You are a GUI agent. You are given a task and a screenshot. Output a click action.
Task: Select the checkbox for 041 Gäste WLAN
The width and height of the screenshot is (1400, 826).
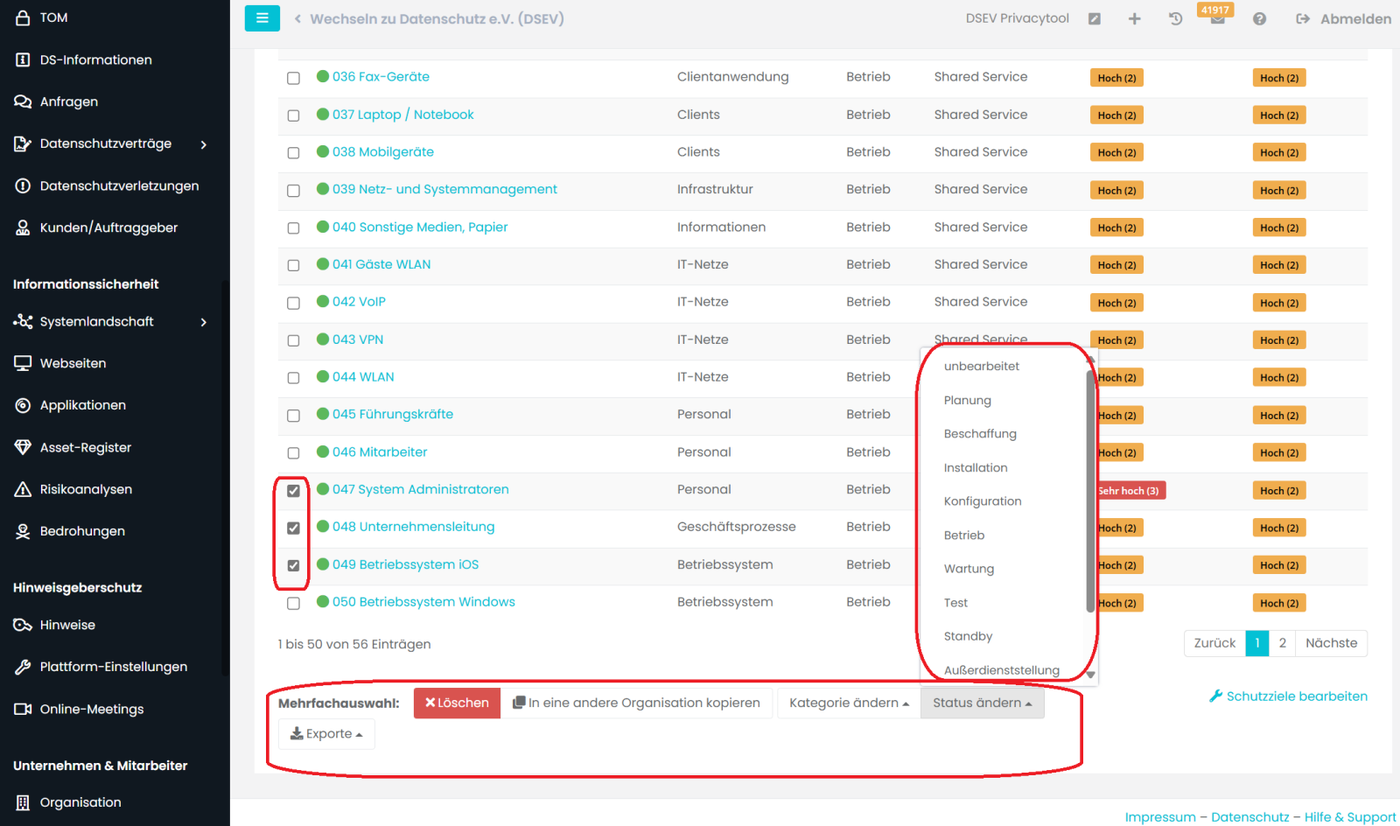pos(293,266)
